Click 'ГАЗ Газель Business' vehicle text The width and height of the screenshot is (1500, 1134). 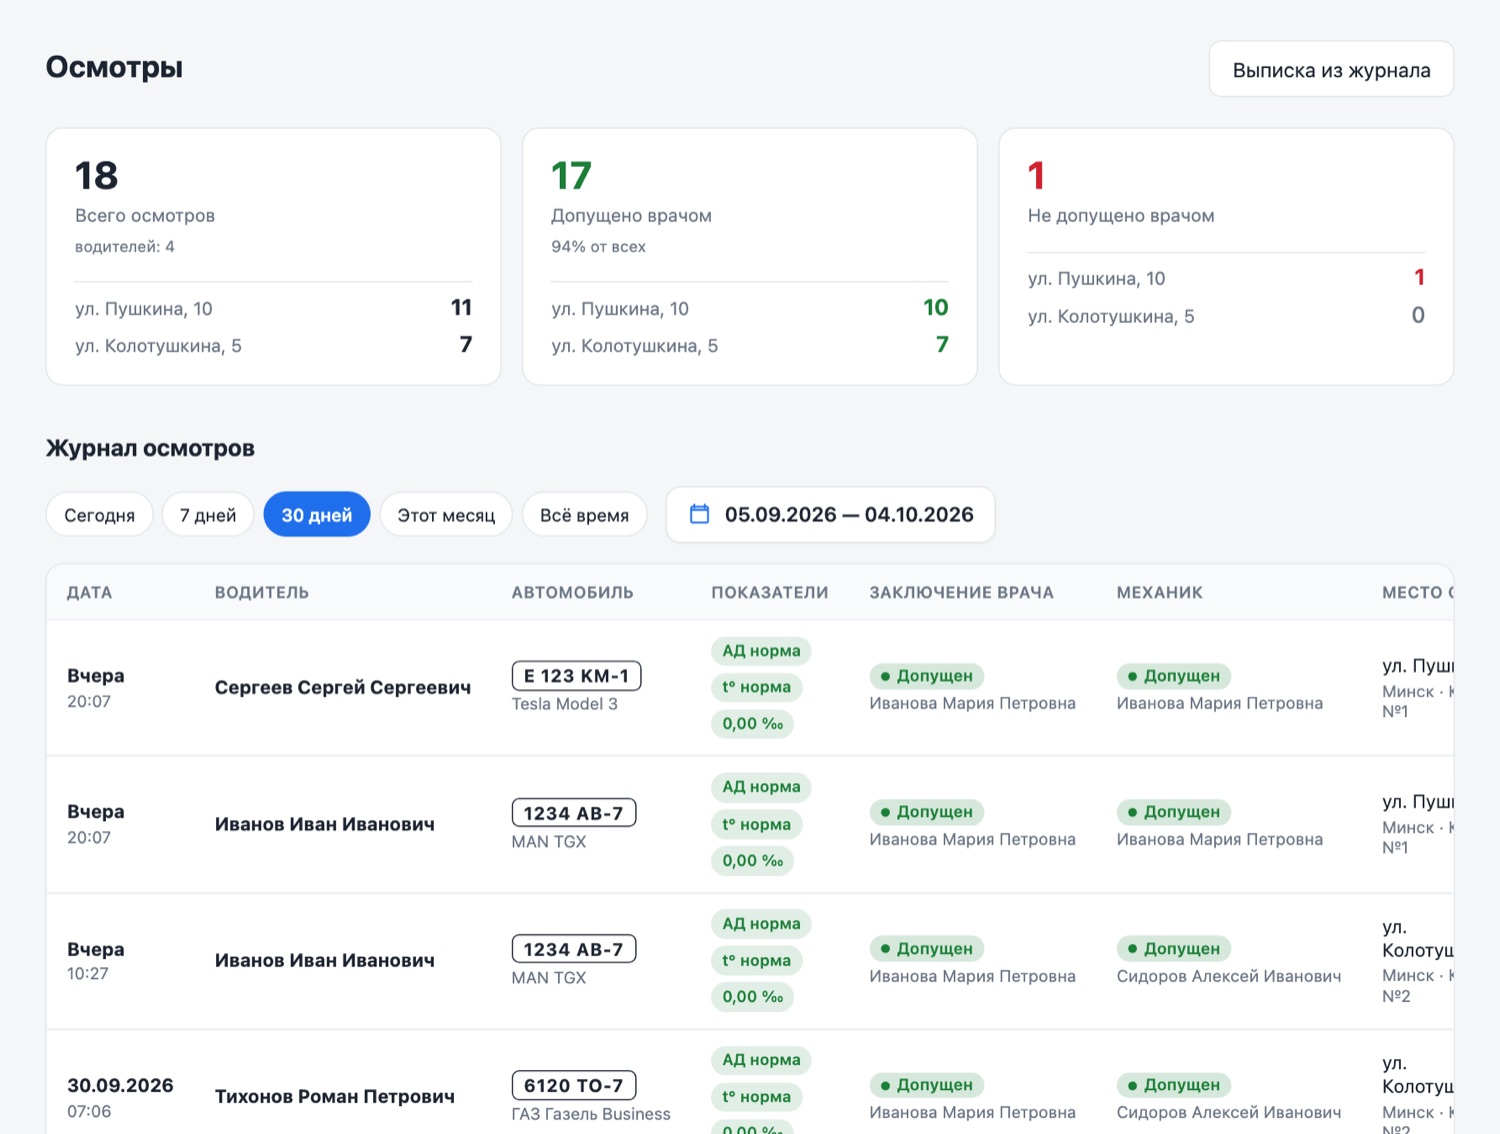click(x=591, y=1114)
